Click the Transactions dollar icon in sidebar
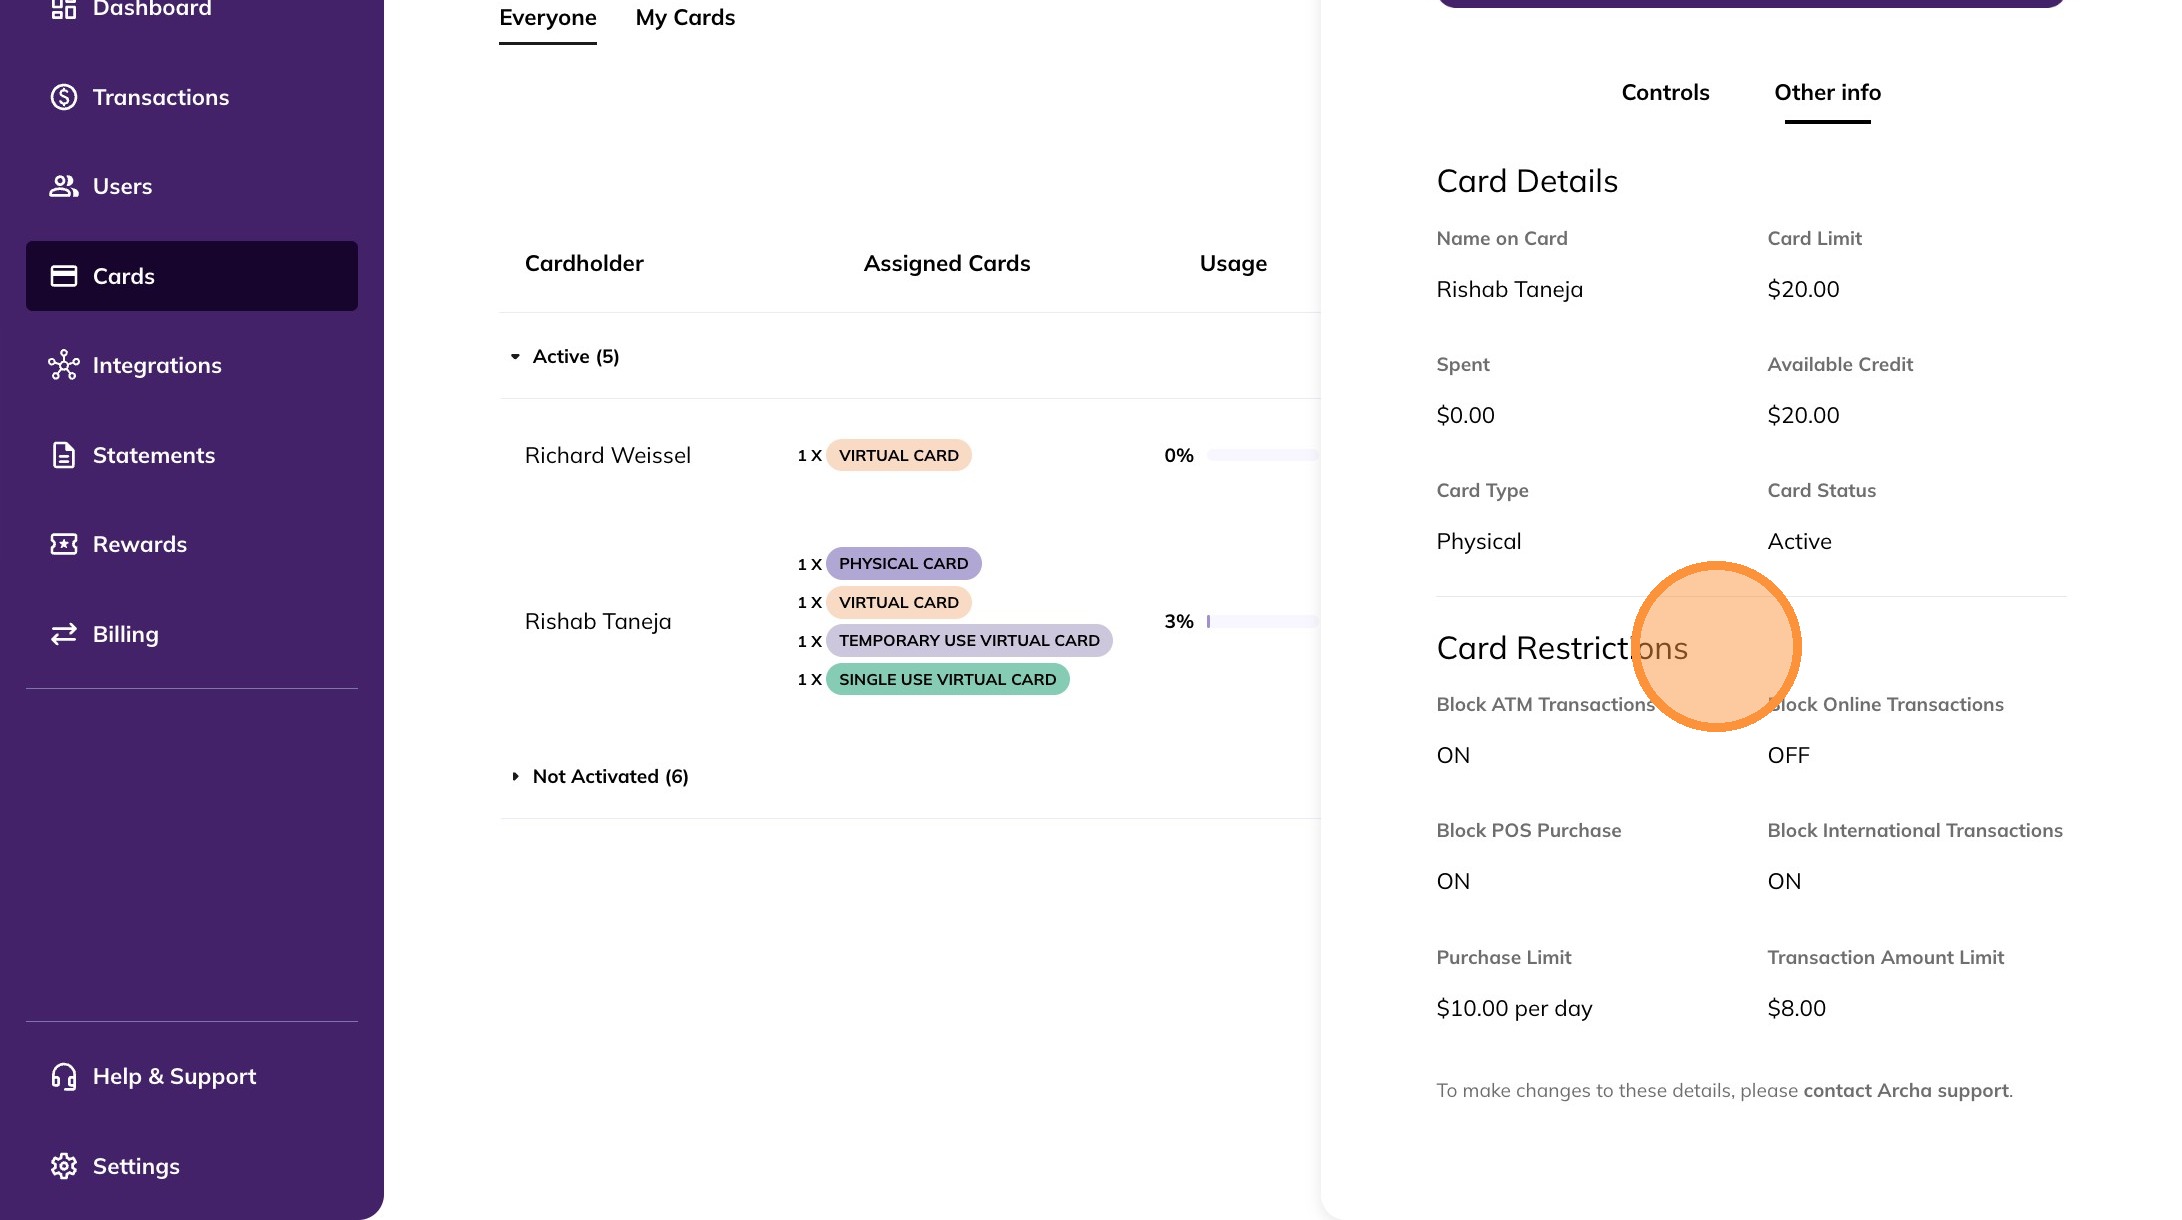The image size is (2182, 1220). [x=64, y=97]
